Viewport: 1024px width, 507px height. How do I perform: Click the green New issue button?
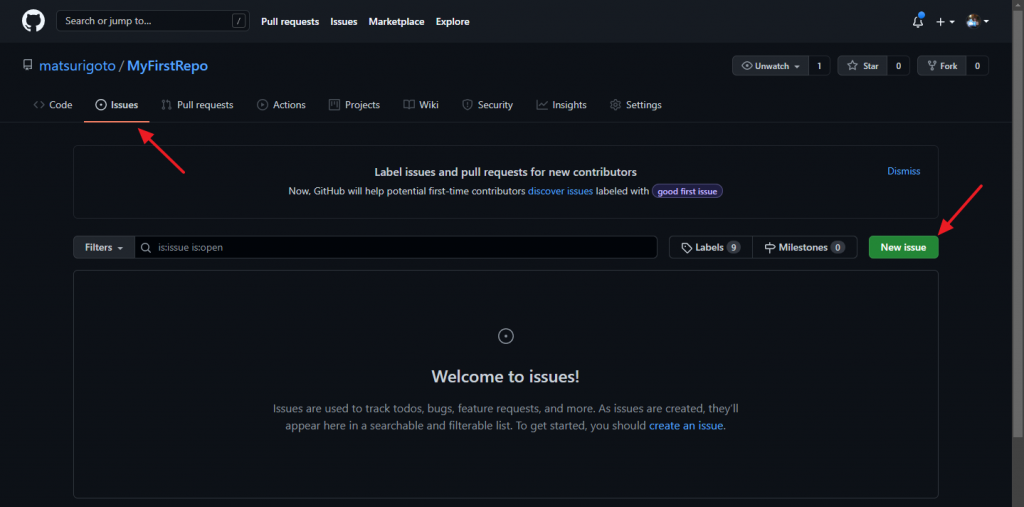click(903, 248)
